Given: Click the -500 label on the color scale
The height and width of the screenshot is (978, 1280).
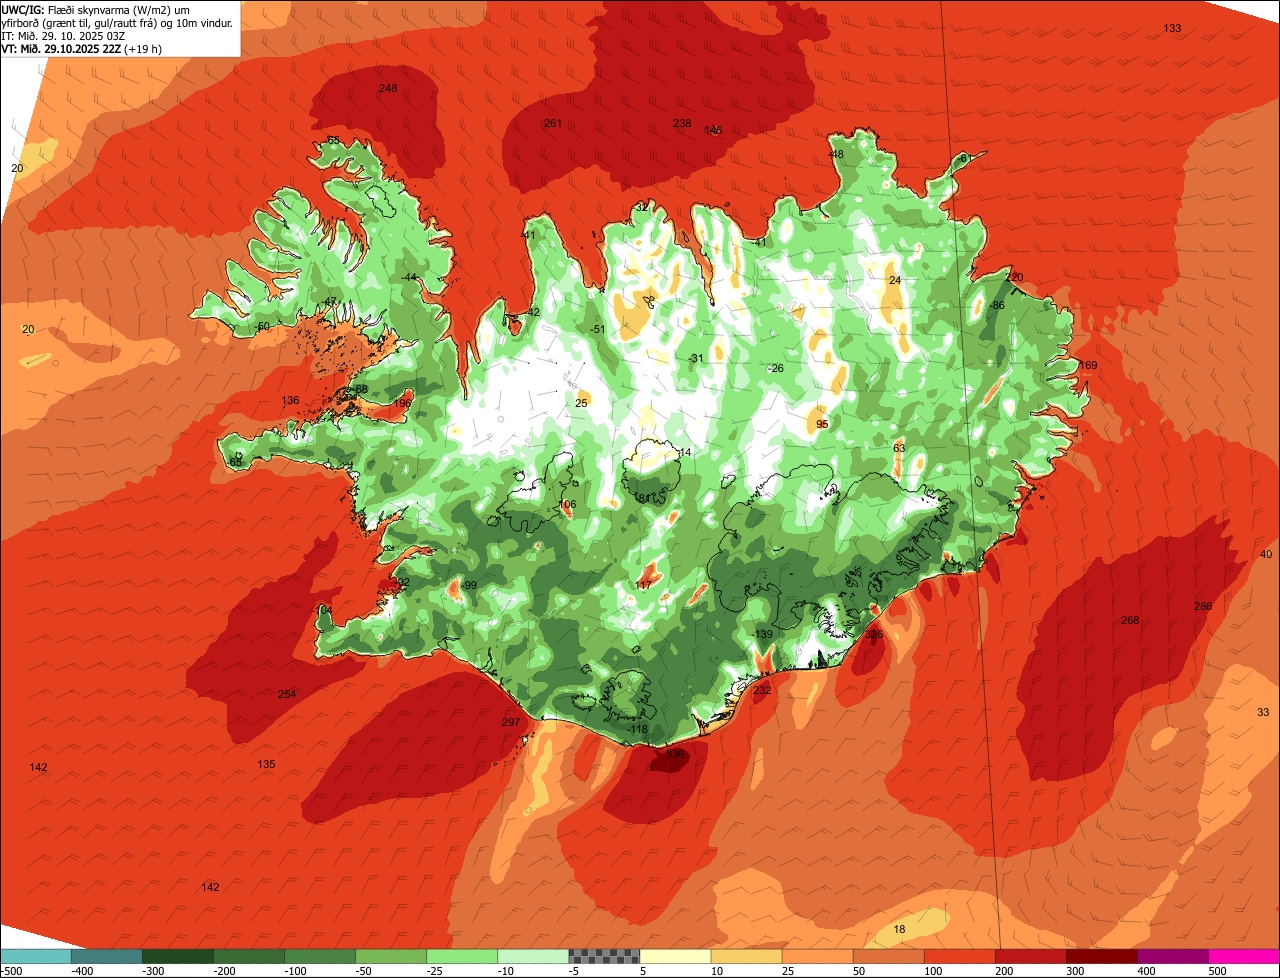Looking at the screenshot, I should (x=12, y=971).
